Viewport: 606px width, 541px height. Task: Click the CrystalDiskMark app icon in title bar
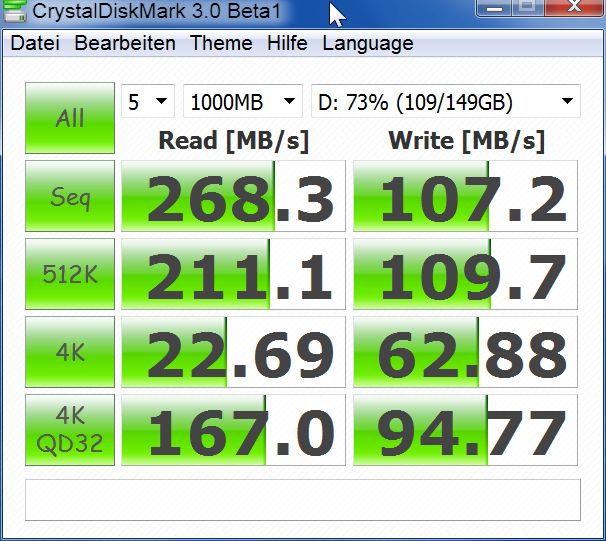point(15,10)
